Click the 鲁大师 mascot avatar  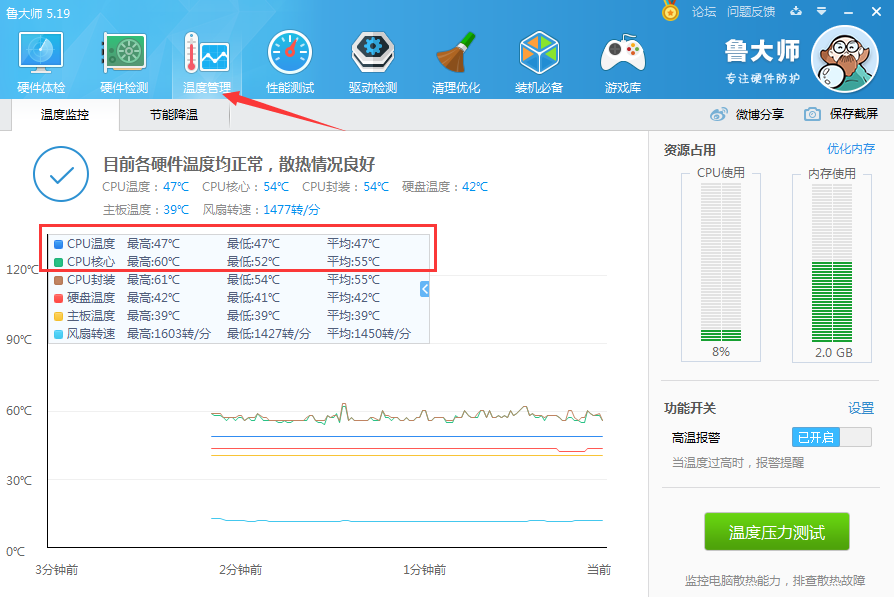(x=845, y=59)
